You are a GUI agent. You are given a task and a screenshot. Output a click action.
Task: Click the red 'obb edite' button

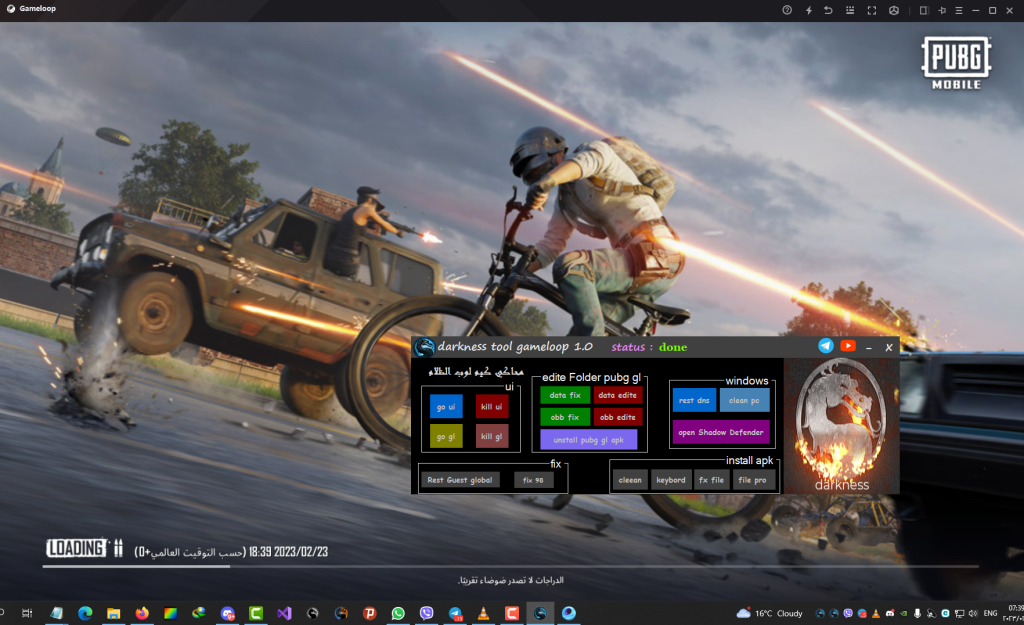(618, 417)
